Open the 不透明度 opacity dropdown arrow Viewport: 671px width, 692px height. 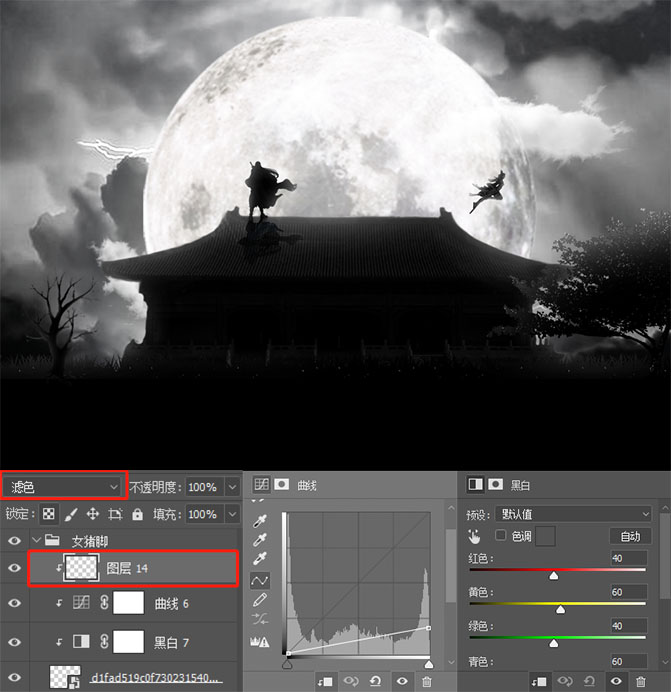tap(232, 487)
